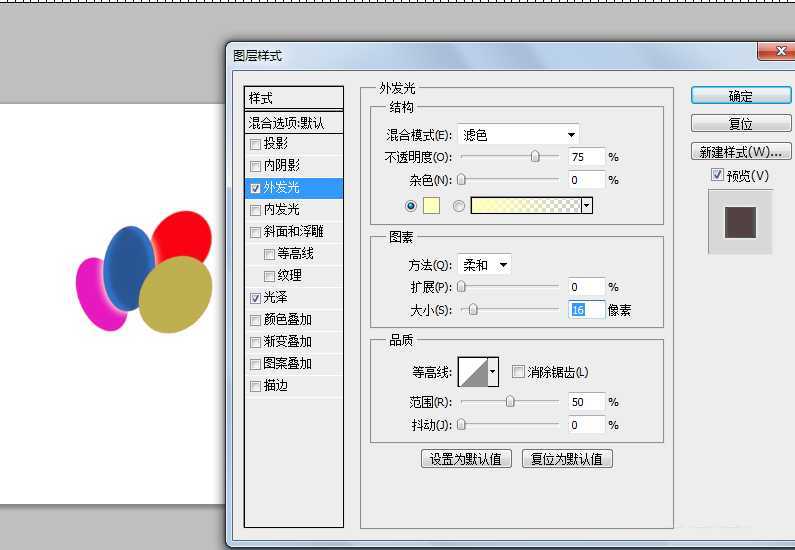Enable the 斜面和浮雕 bevel checkbox

click(256, 233)
